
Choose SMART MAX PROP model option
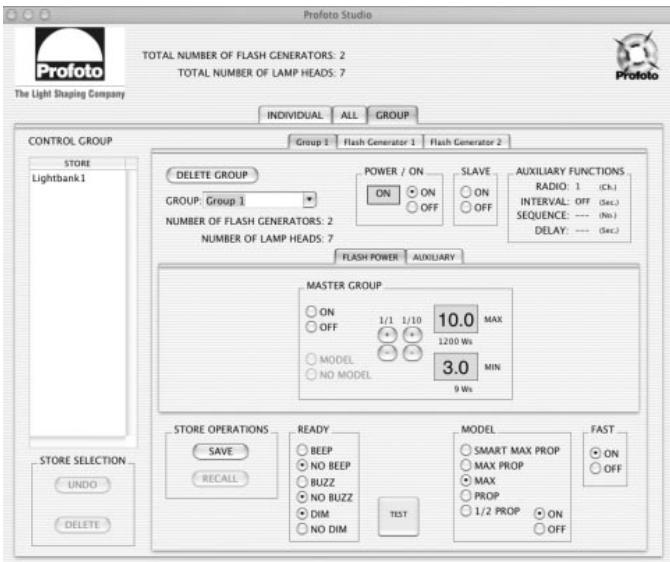(x=465, y=450)
